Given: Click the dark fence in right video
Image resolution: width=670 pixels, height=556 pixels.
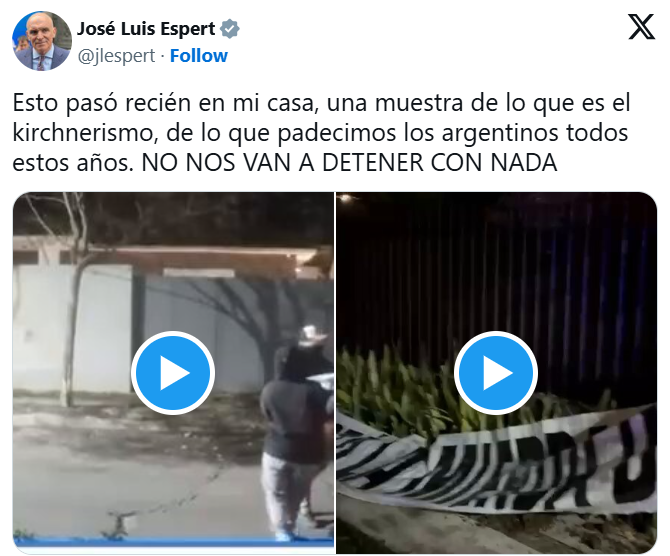Looking at the screenshot, I should point(496,274).
